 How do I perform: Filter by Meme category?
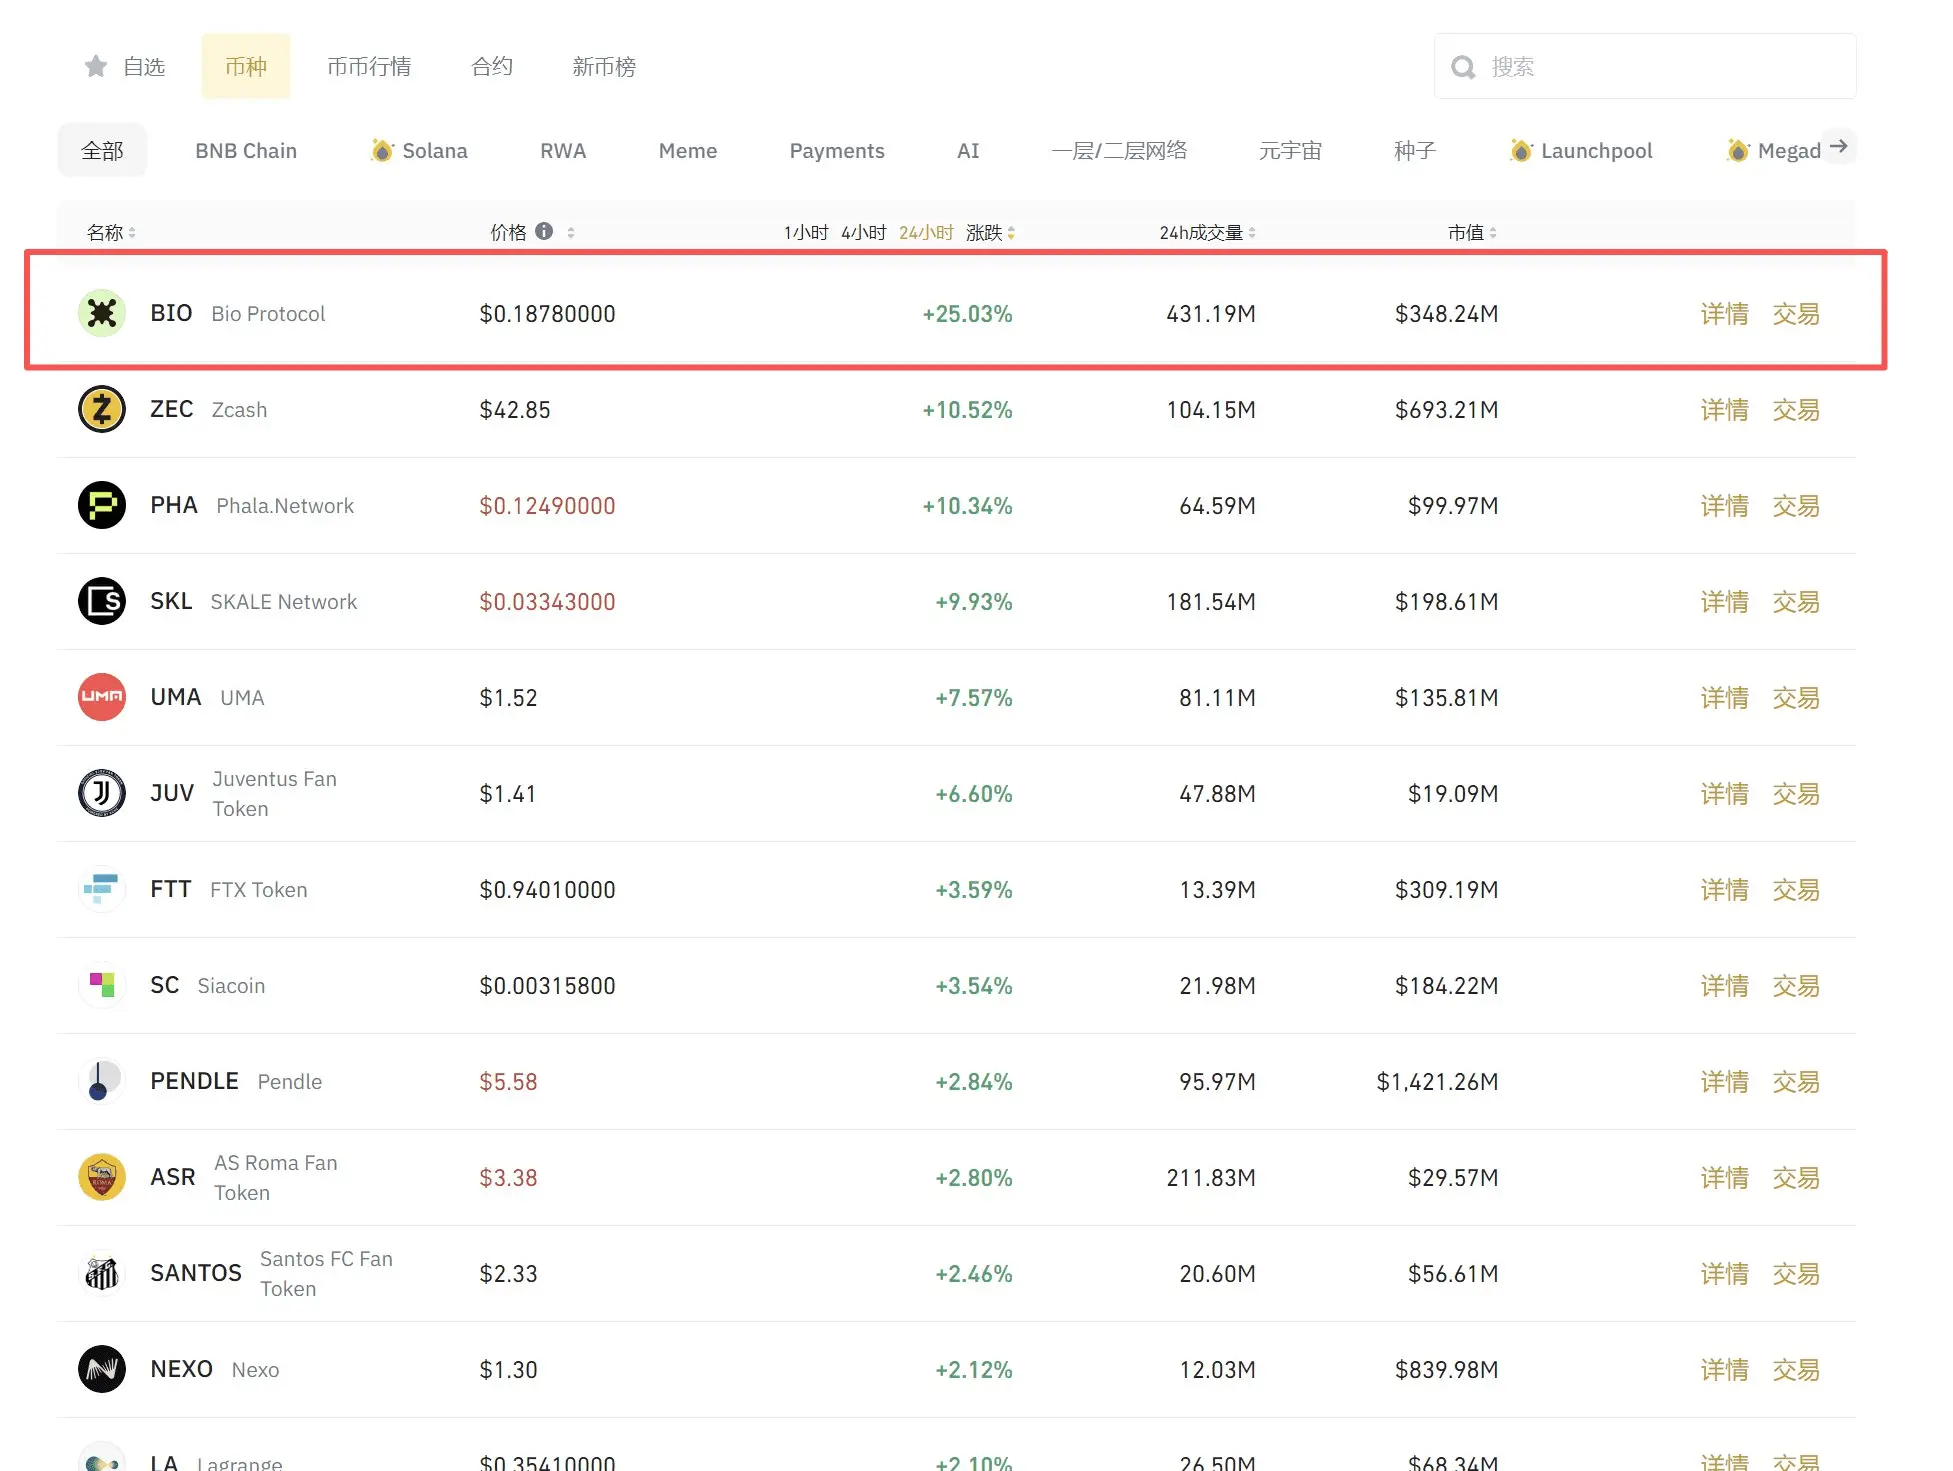[688, 150]
